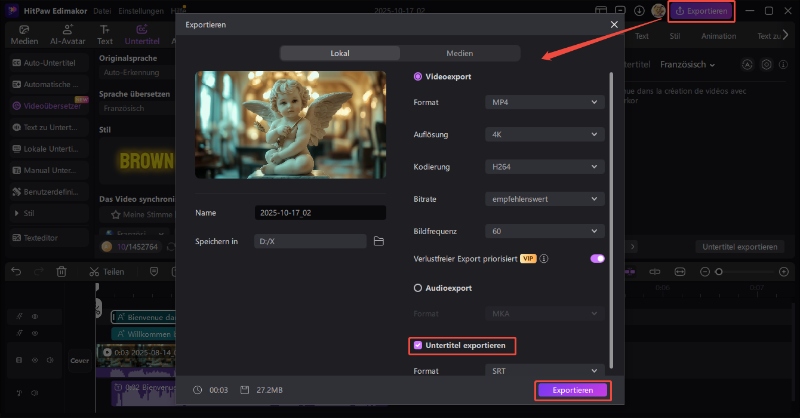Click the trash icon in the timeline toolbar
The height and width of the screenshot is (418, 800).
tap(62, 271)
